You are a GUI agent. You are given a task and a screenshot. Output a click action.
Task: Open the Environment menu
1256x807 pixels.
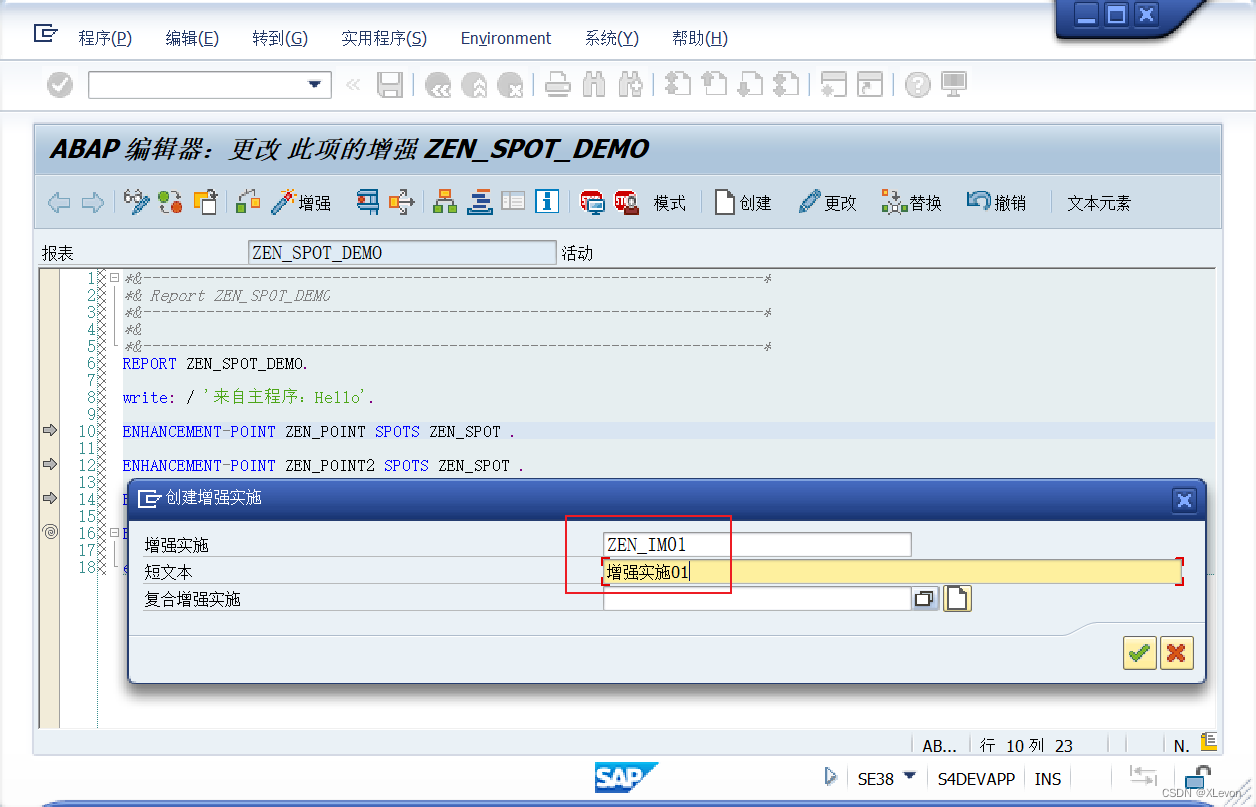point(505,38)
